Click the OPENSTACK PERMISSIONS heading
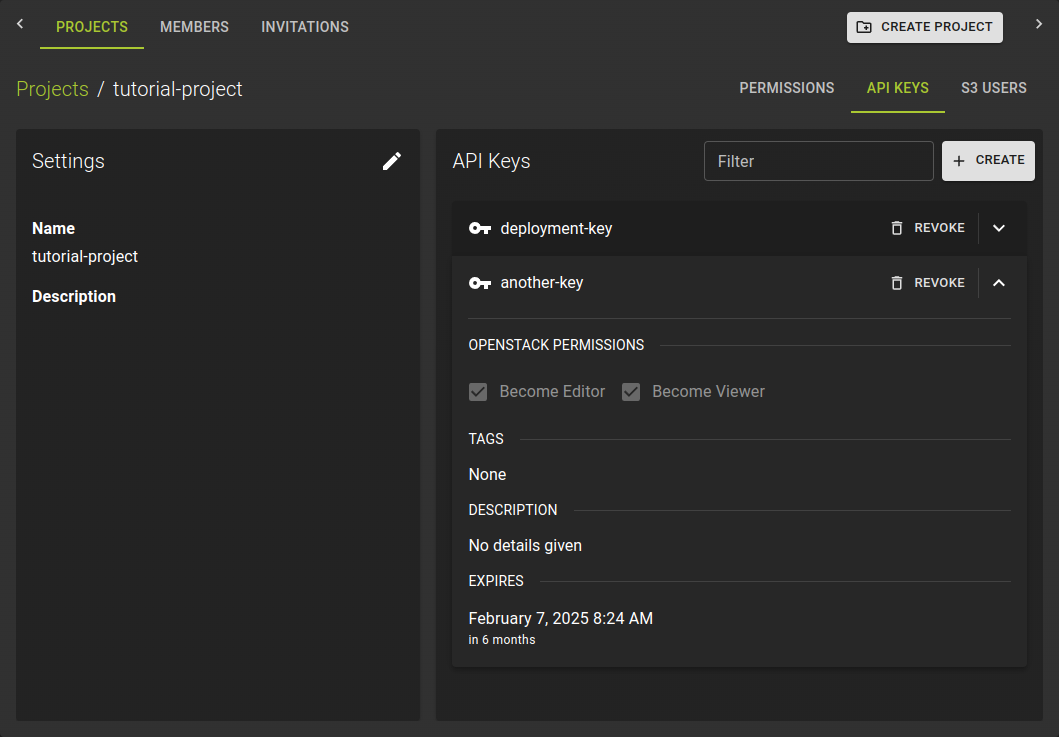 [557, 345]
